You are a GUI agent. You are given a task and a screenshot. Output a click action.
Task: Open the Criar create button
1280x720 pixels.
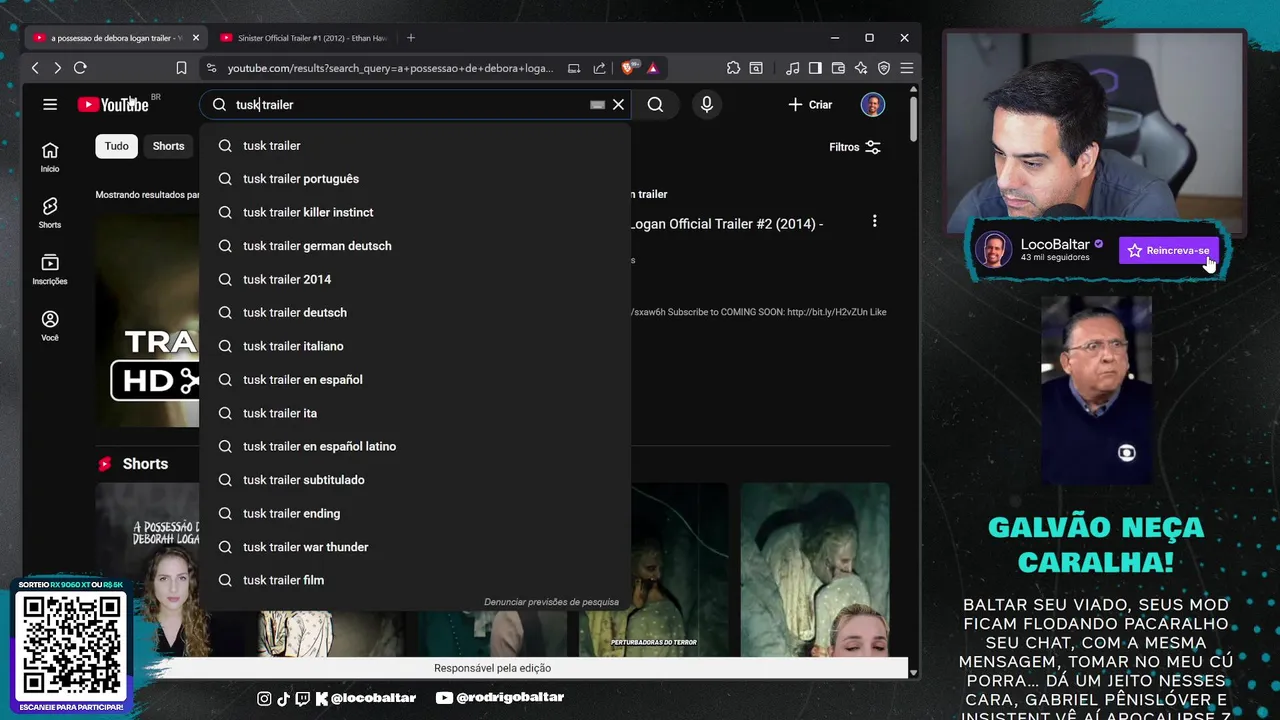810,105
